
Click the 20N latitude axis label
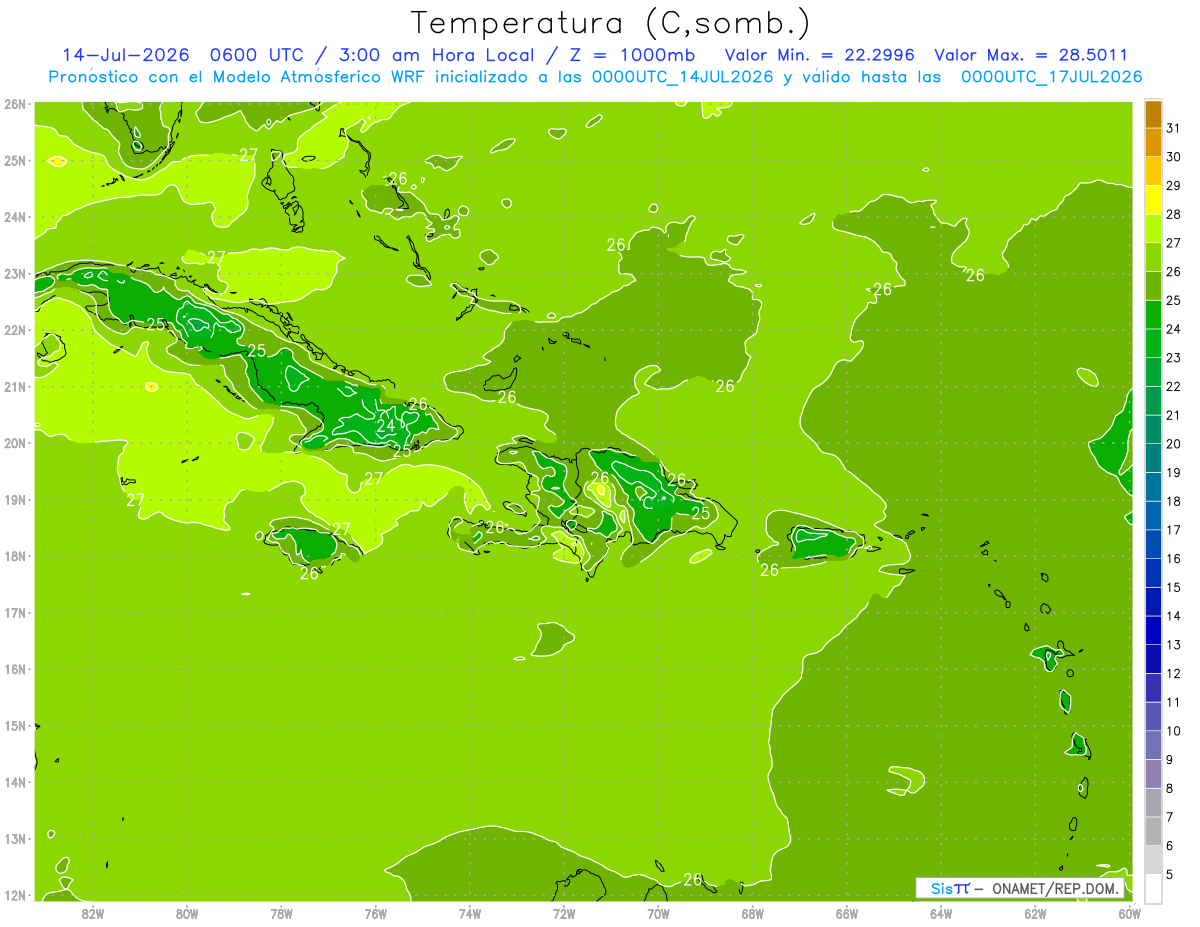[14, 443]
